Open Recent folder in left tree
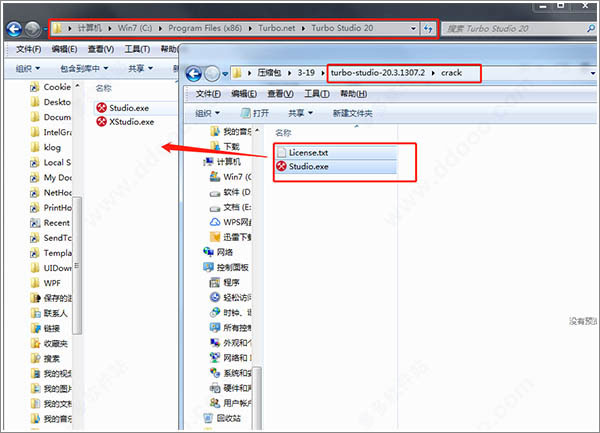Viewport: 600px width, 433px height. [x=50, y=223]
